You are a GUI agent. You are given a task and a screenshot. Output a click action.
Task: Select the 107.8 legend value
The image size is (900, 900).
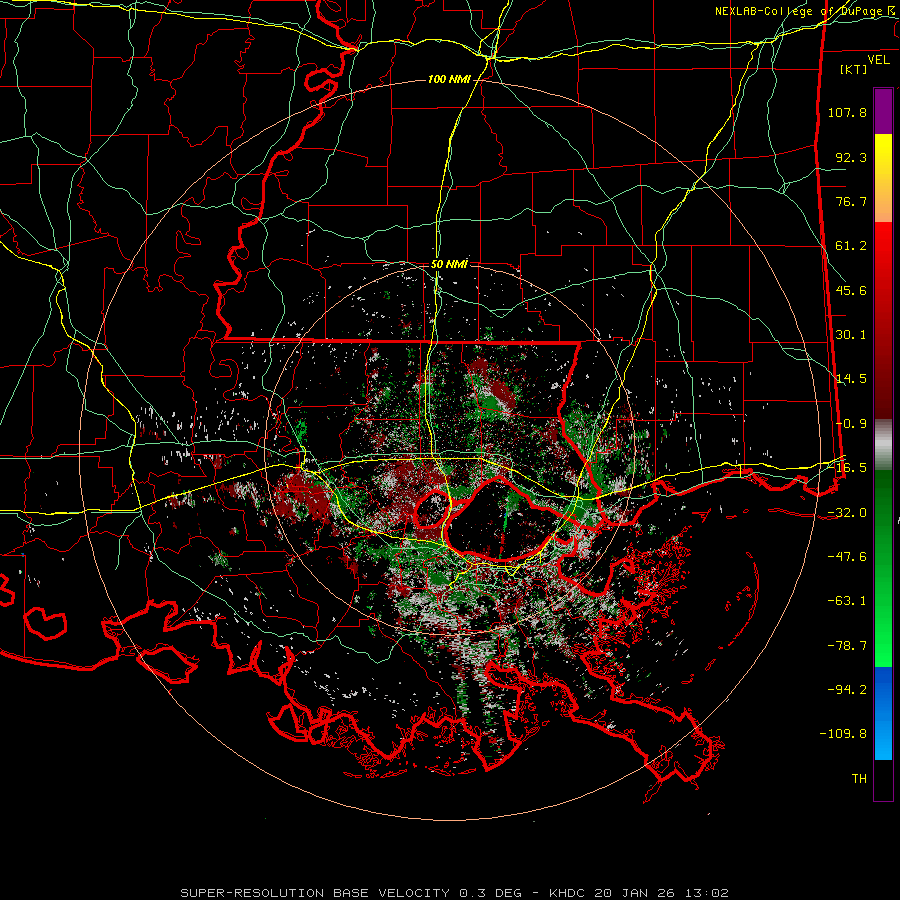[847, 112]
